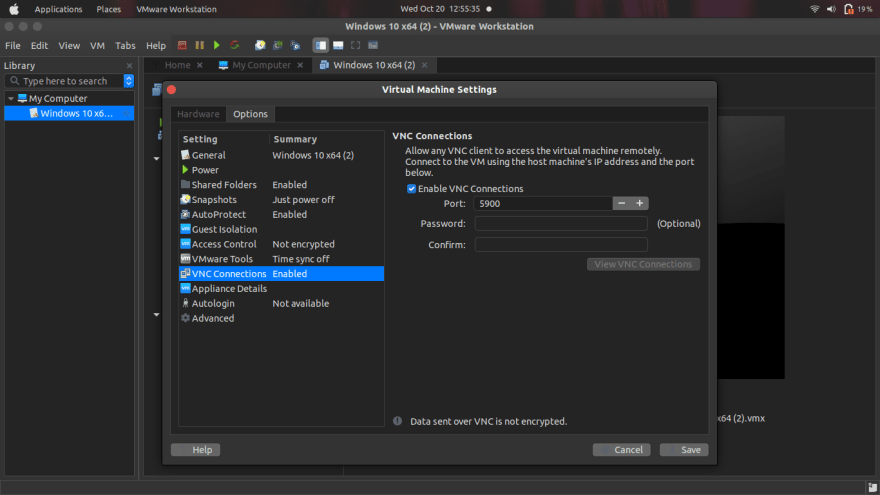Click the red power off toolbar icon
This screenshot has width=880, height=495.
point(182,45)
